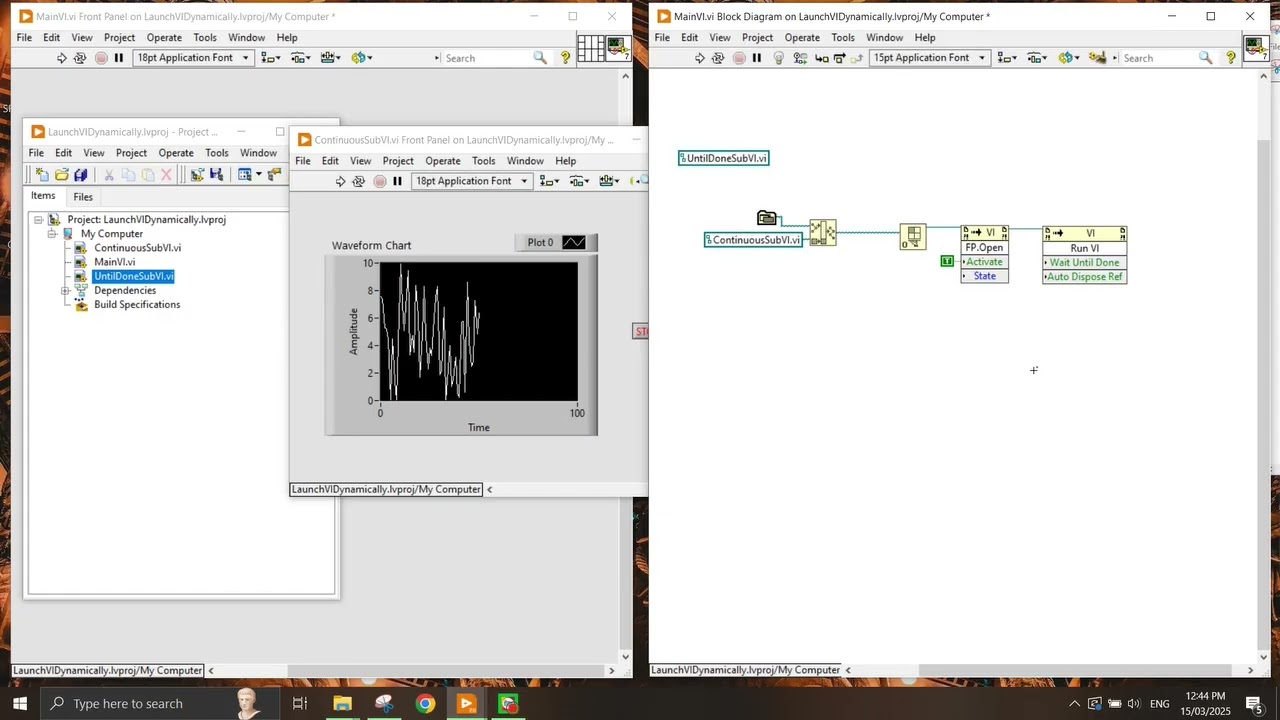Image resolution: width=1280 pixels, height=720 pixels.
Task: Open Edit menu in Project Explorer window
Action: coord(63,153)
